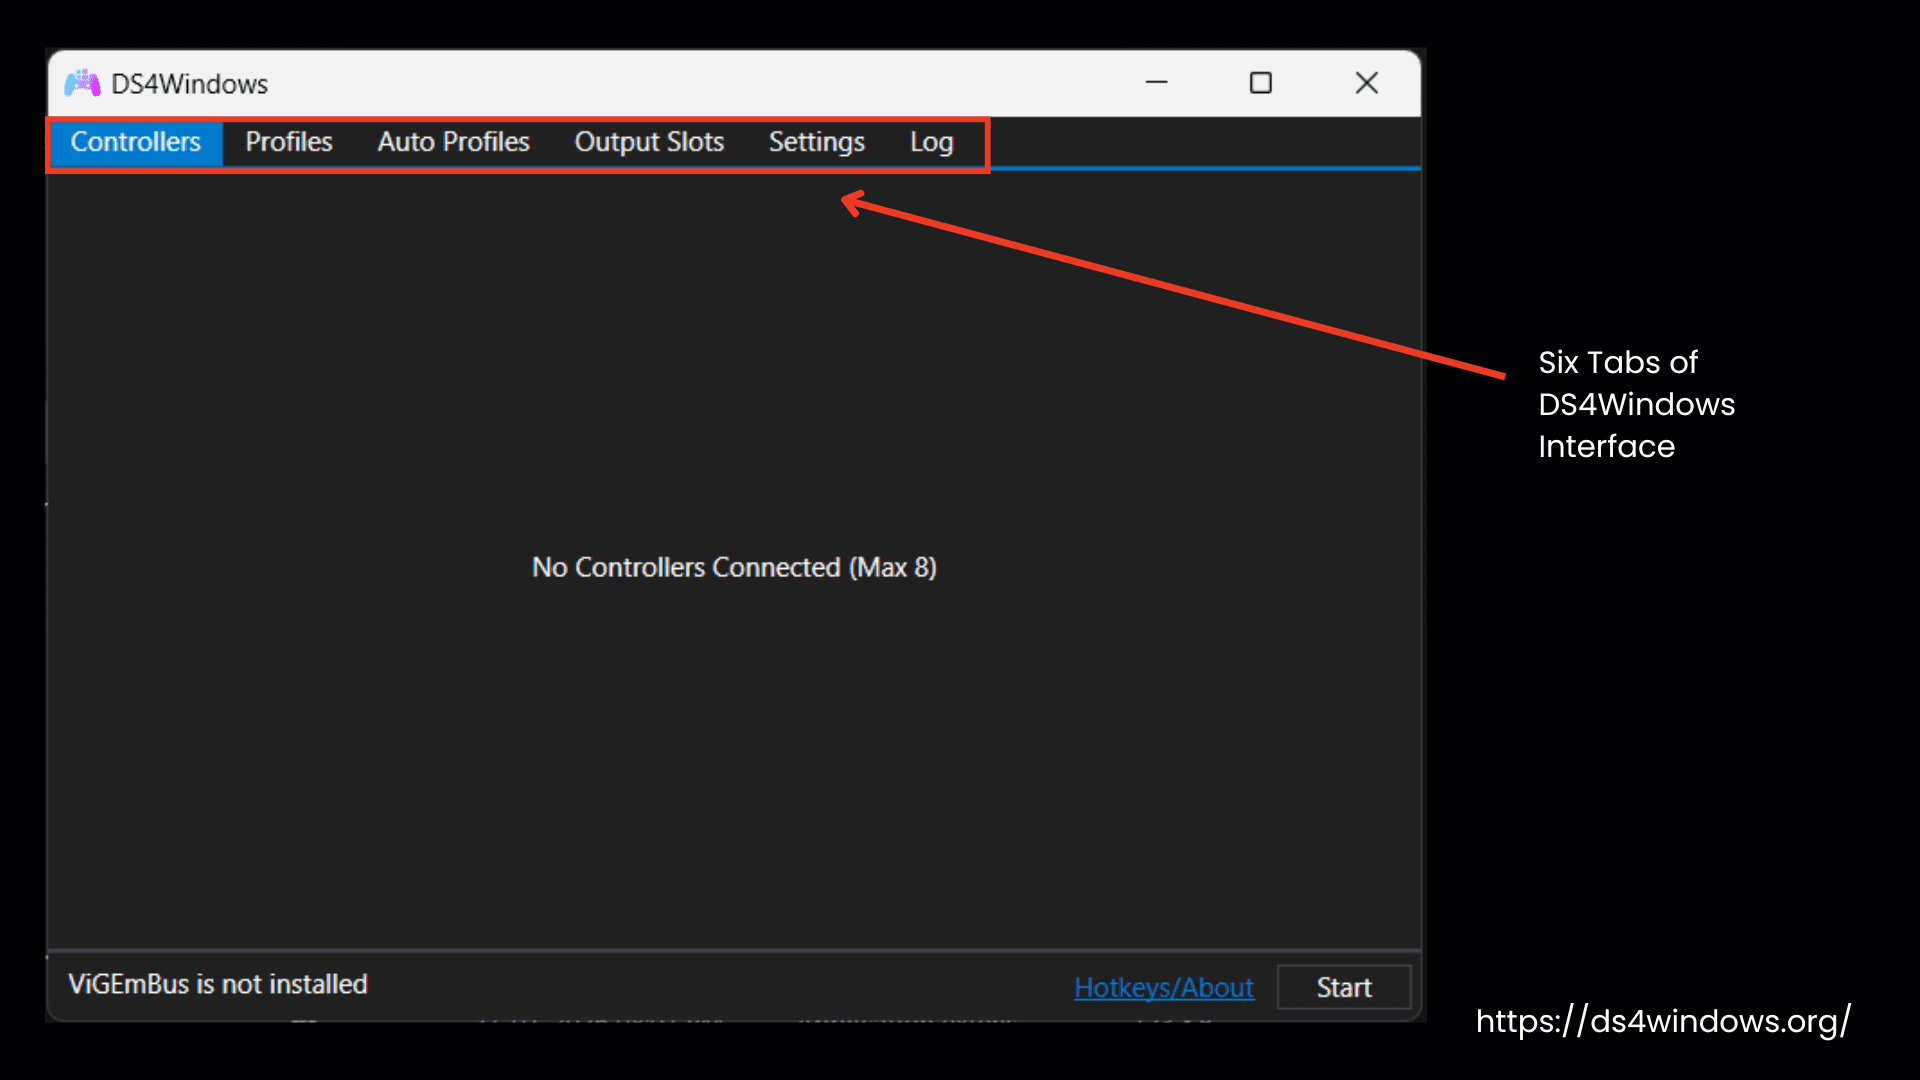
Task: Switch to the Controllers tab
Action: 135,142
